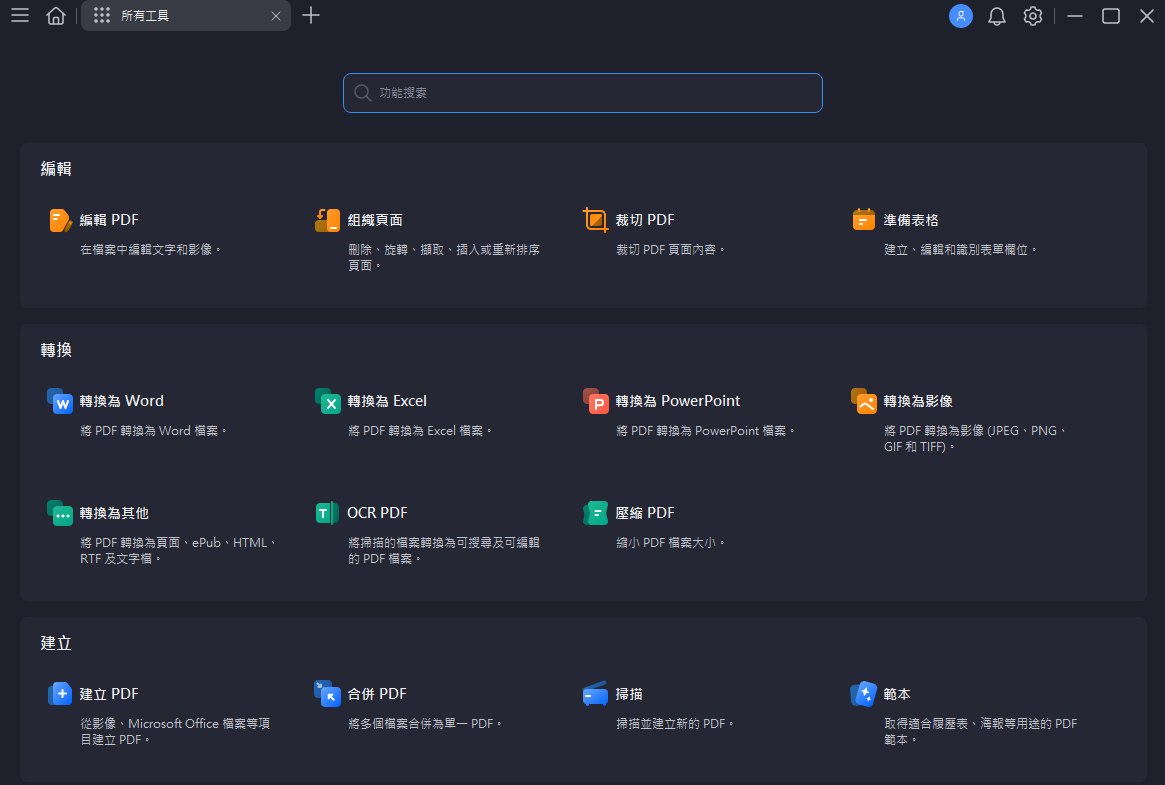Select 轉換為影像 title
The height and width of the screenshot is (785, 1165).
(918, 401)
